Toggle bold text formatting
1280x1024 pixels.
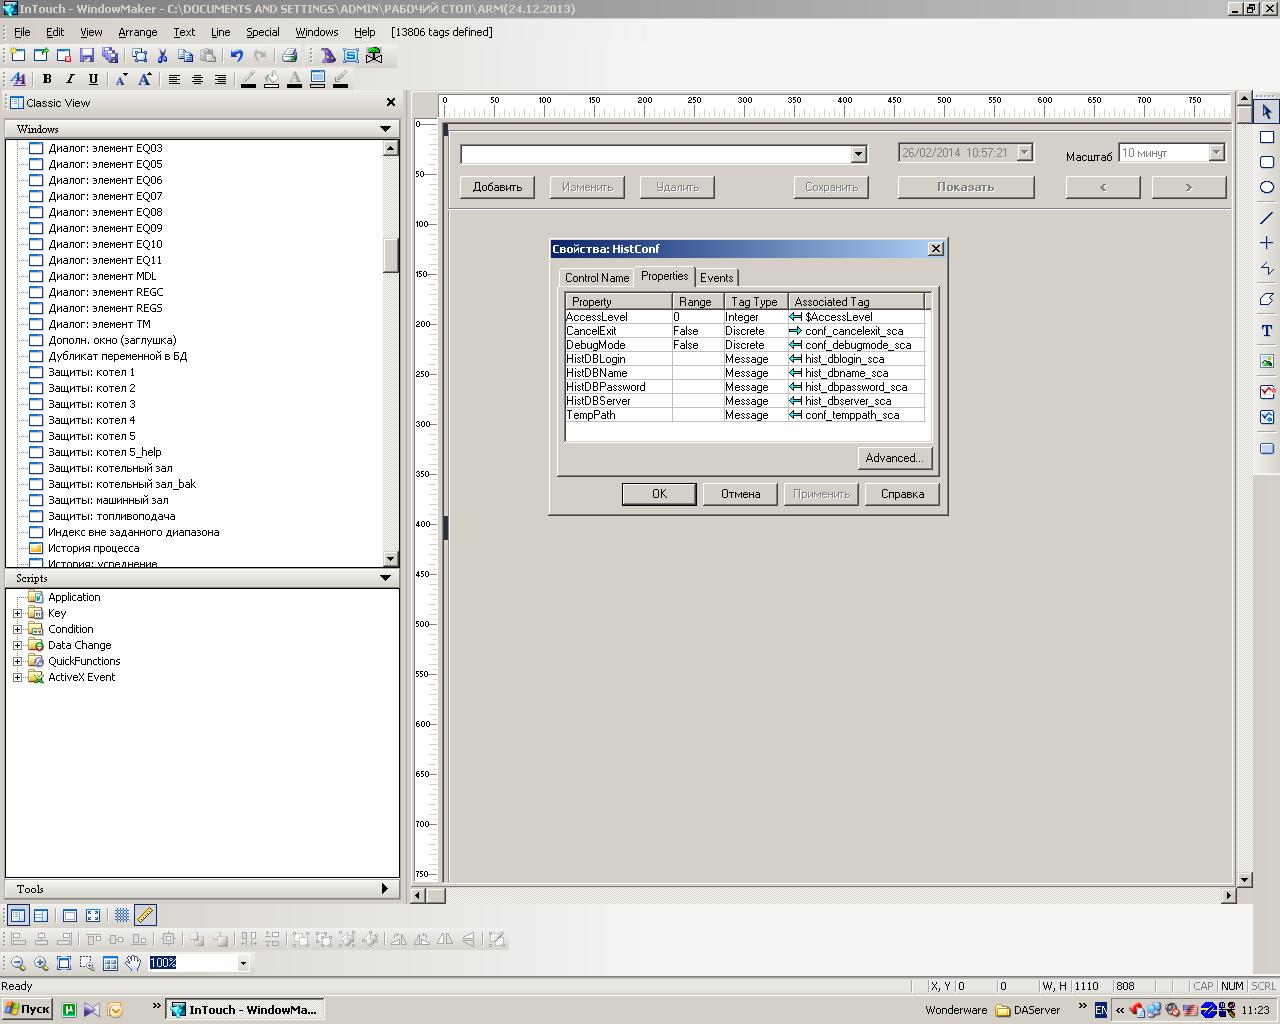(46, 79)
